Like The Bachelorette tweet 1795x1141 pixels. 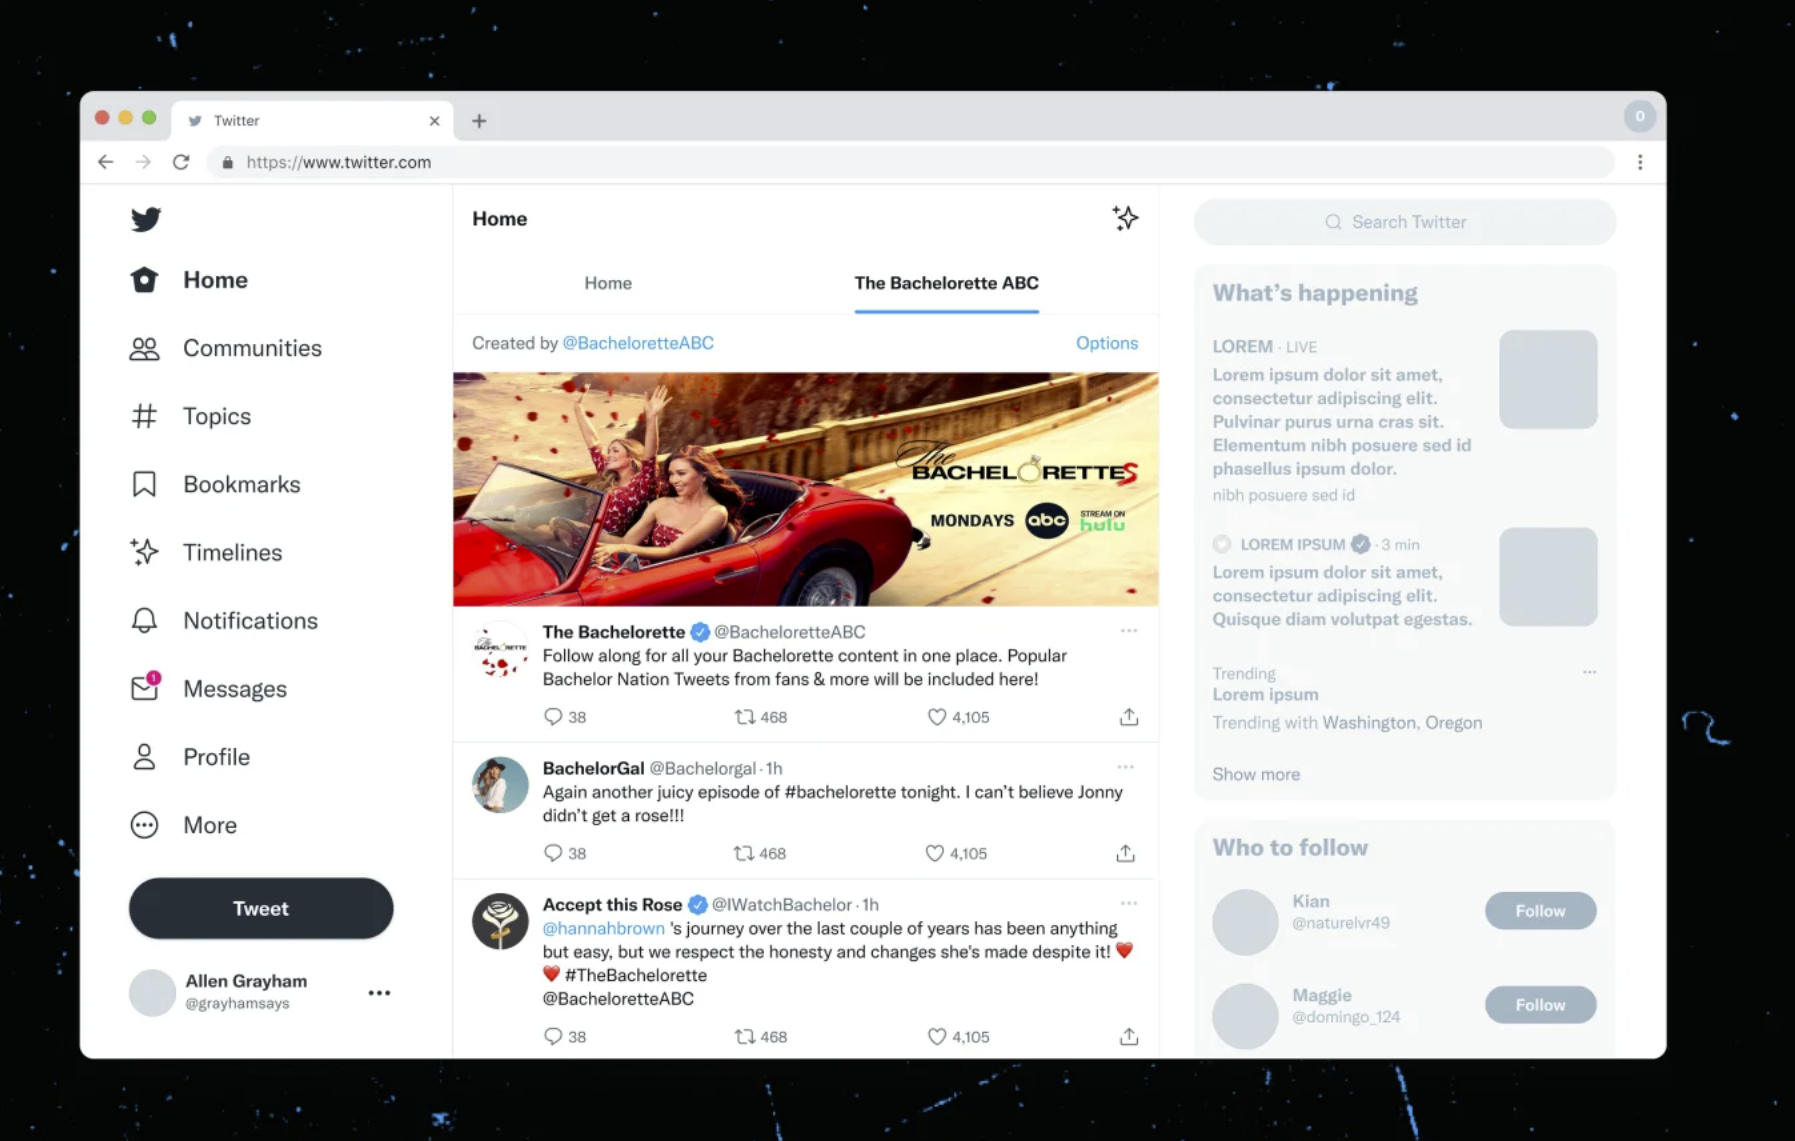coord(958,717)
